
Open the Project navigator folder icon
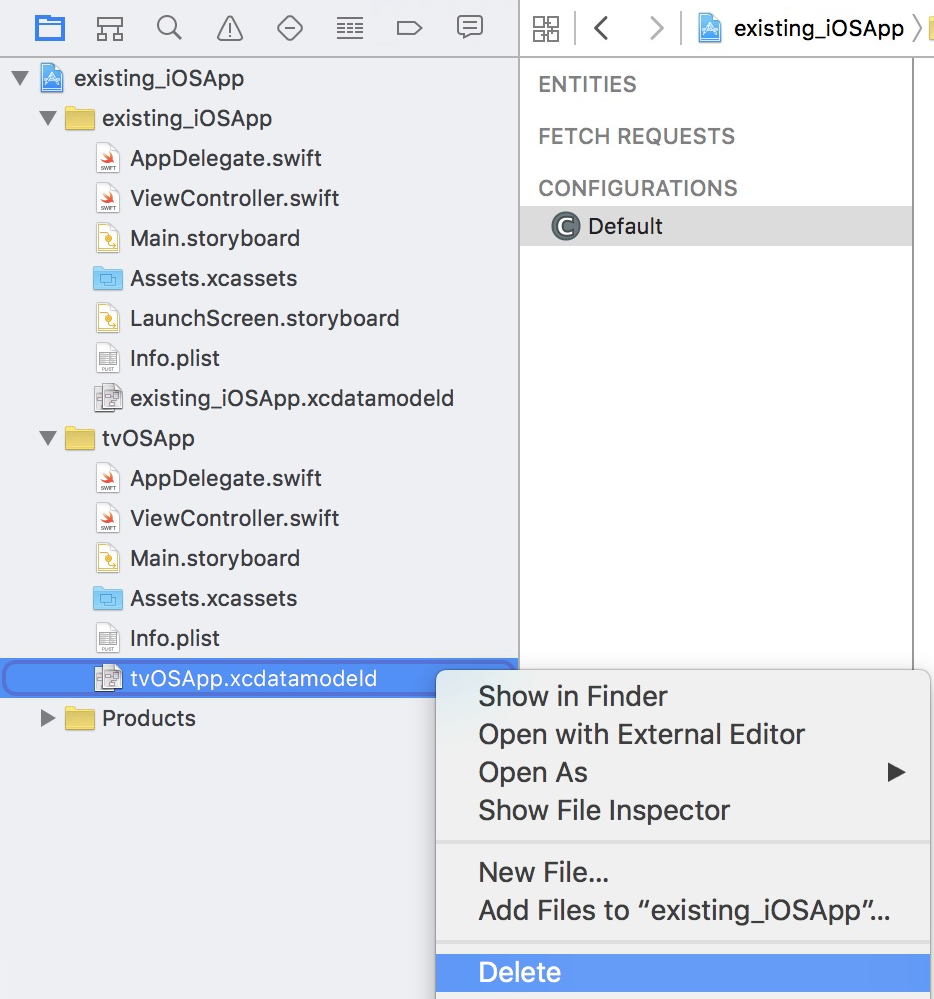pos(50,29)
